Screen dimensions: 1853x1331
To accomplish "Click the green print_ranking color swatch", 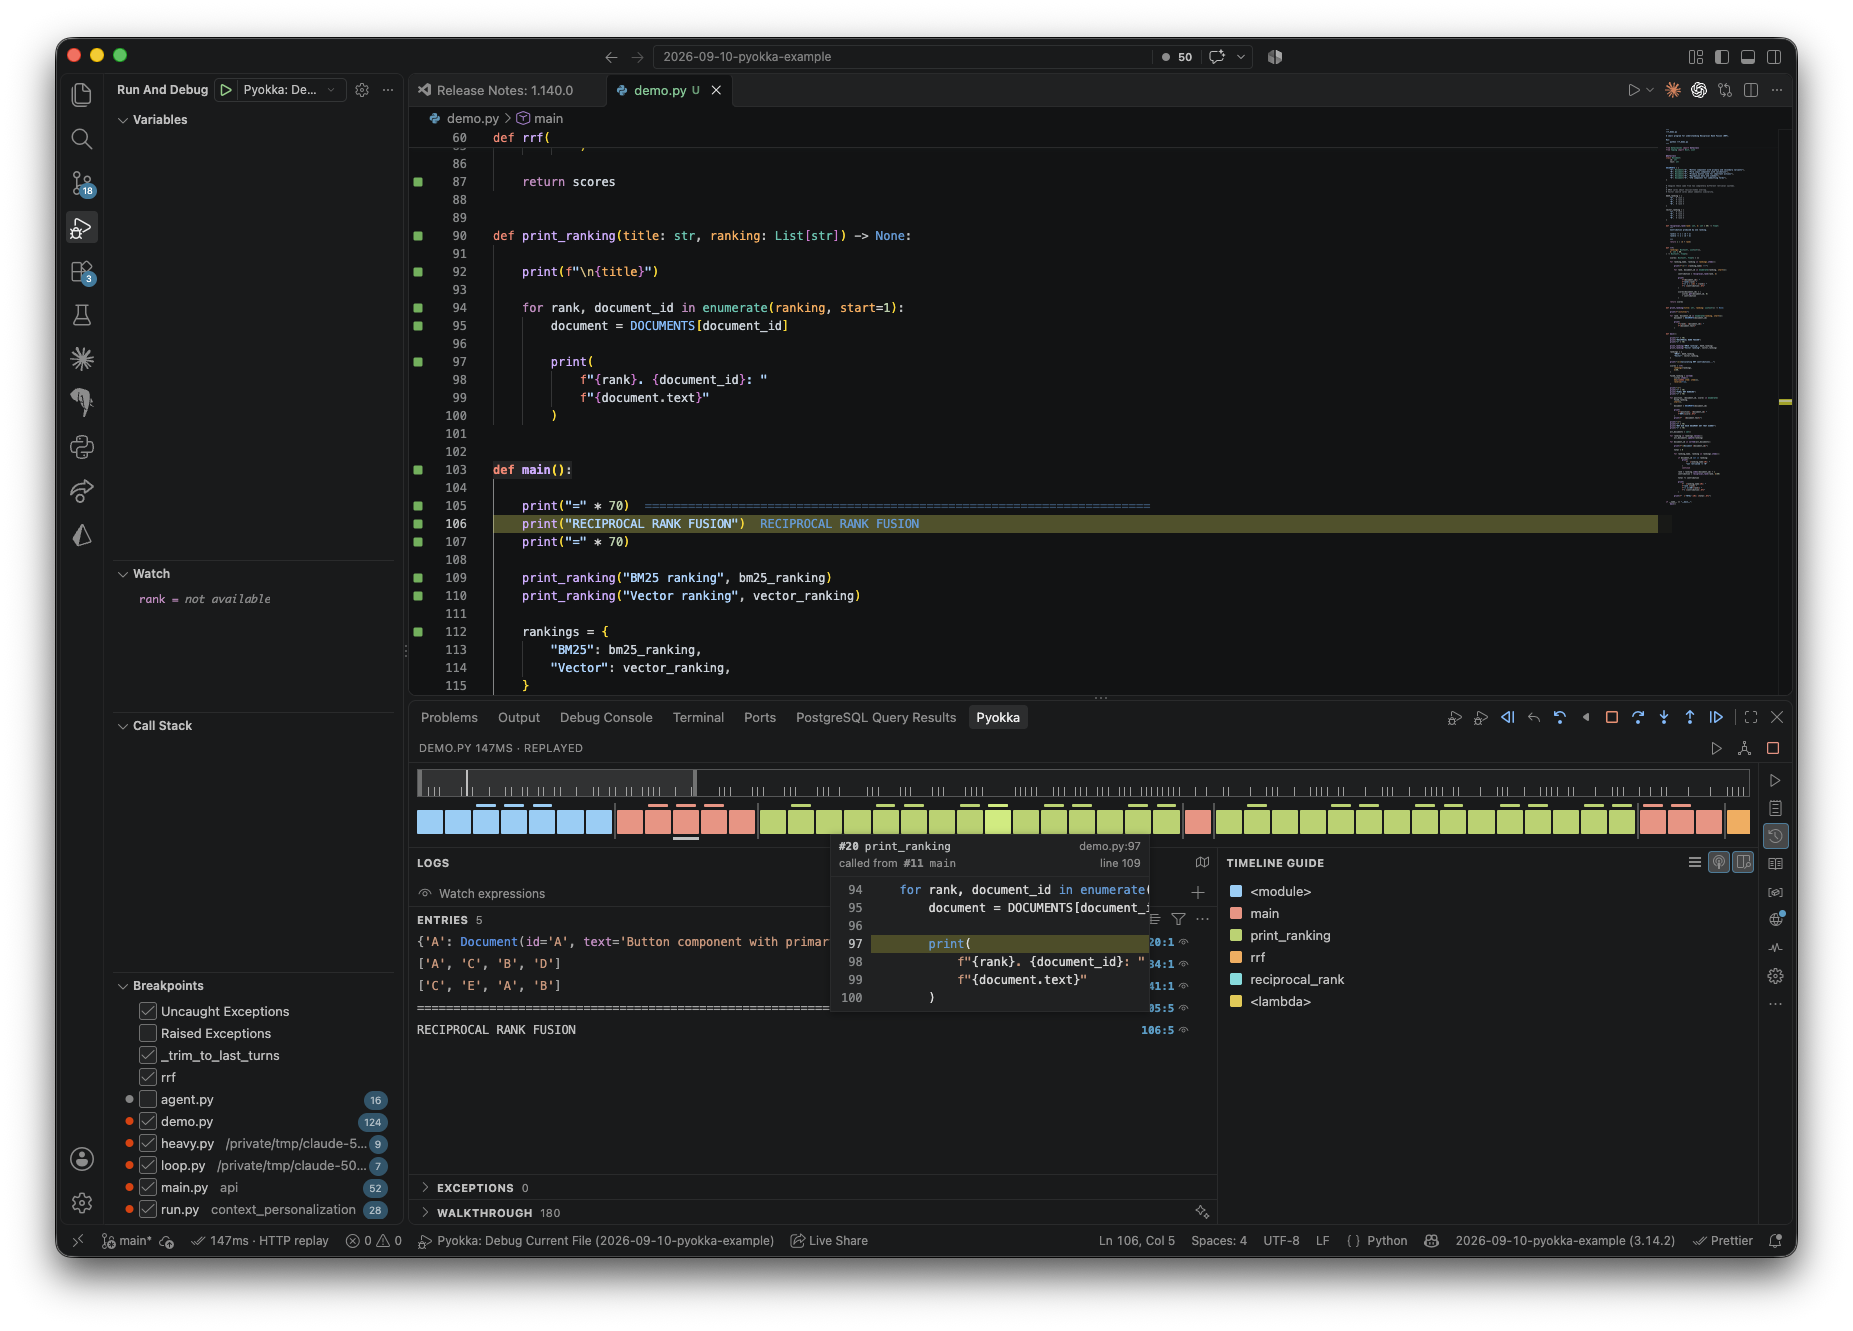I will tap(1236, 936).
